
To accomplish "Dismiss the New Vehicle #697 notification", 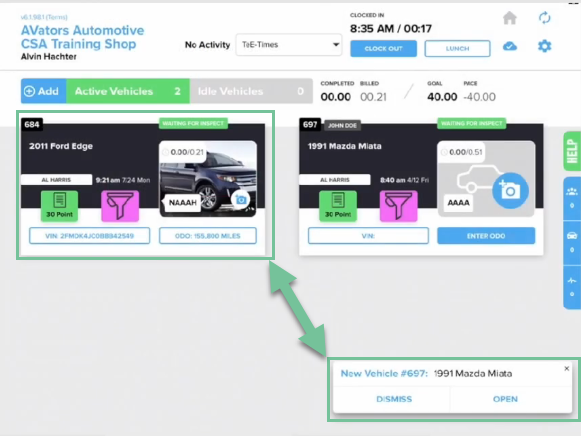I will coord(394,399).
